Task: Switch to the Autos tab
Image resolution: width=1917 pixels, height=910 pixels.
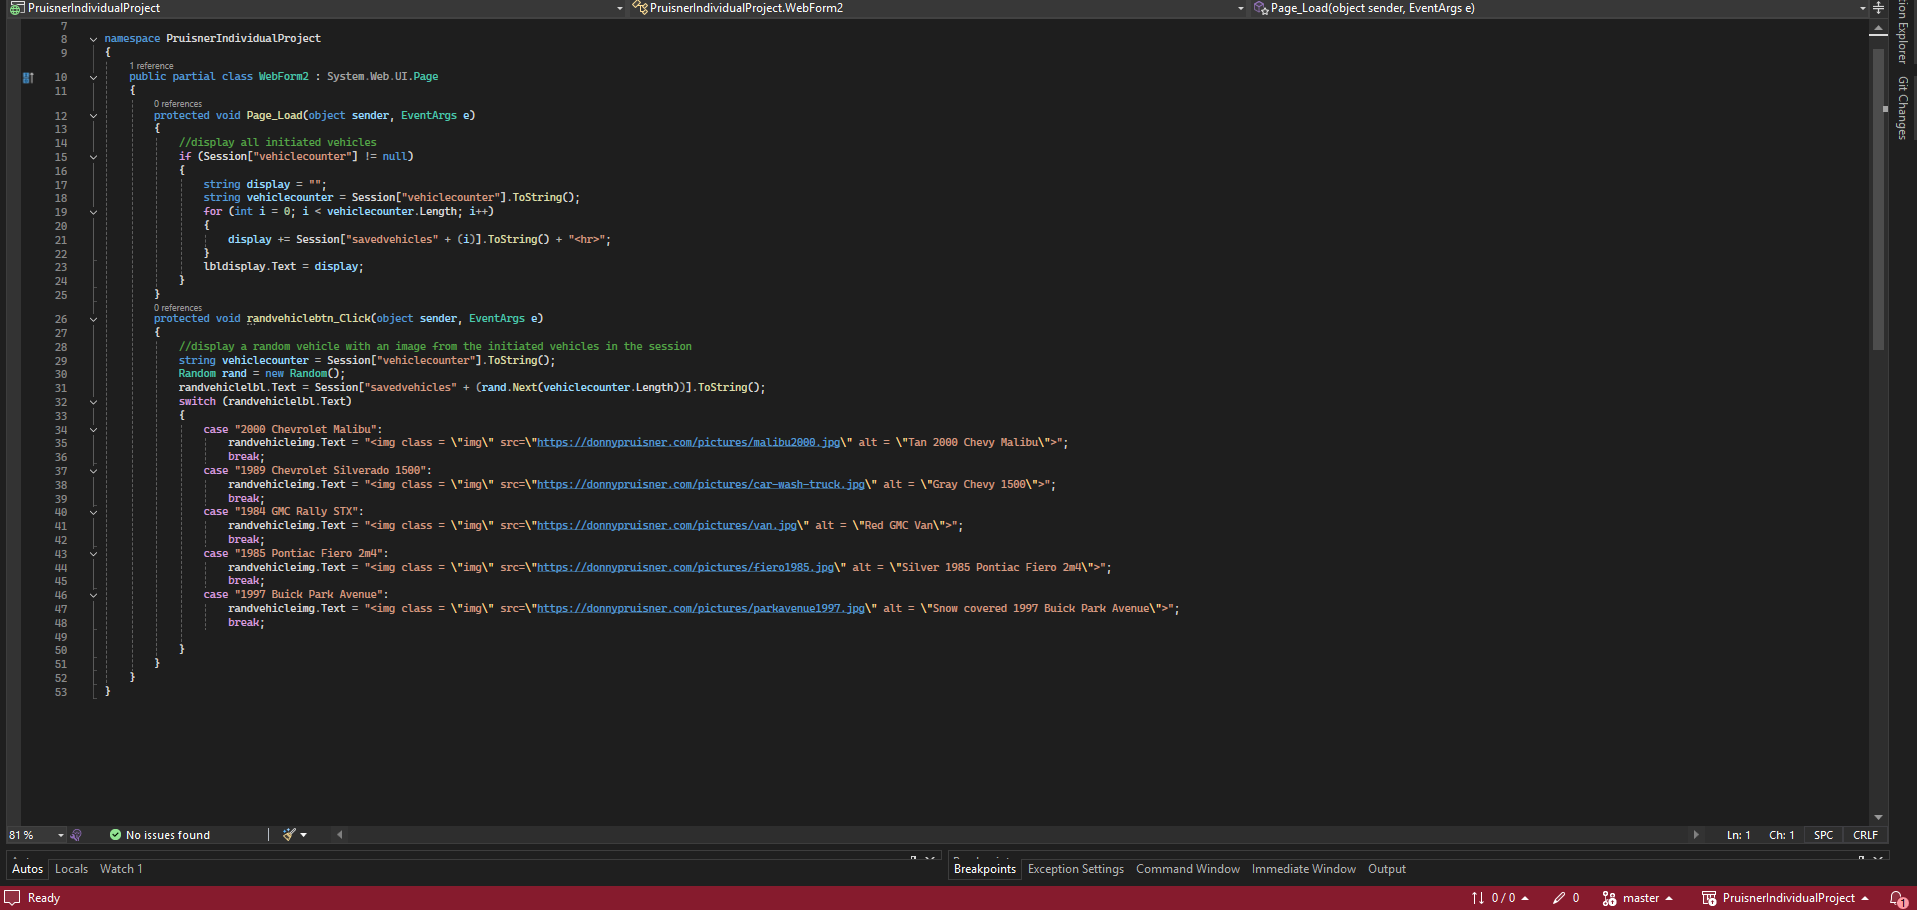Action: pyautogui.click(x=28, y=869)
